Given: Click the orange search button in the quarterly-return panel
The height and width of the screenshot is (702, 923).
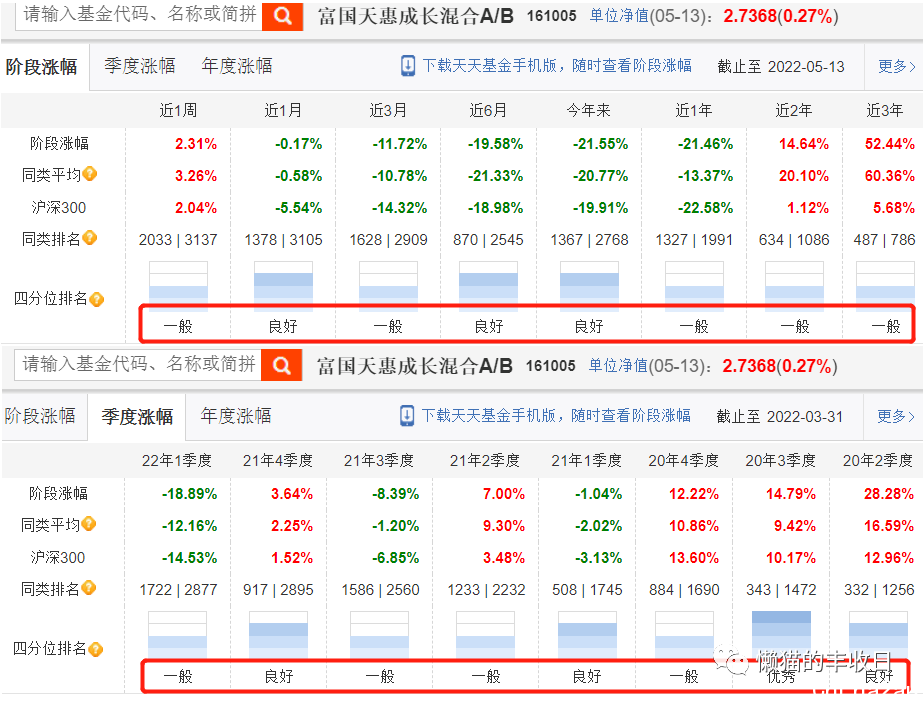Looking at the screenshot, I should tap(281, 365).
